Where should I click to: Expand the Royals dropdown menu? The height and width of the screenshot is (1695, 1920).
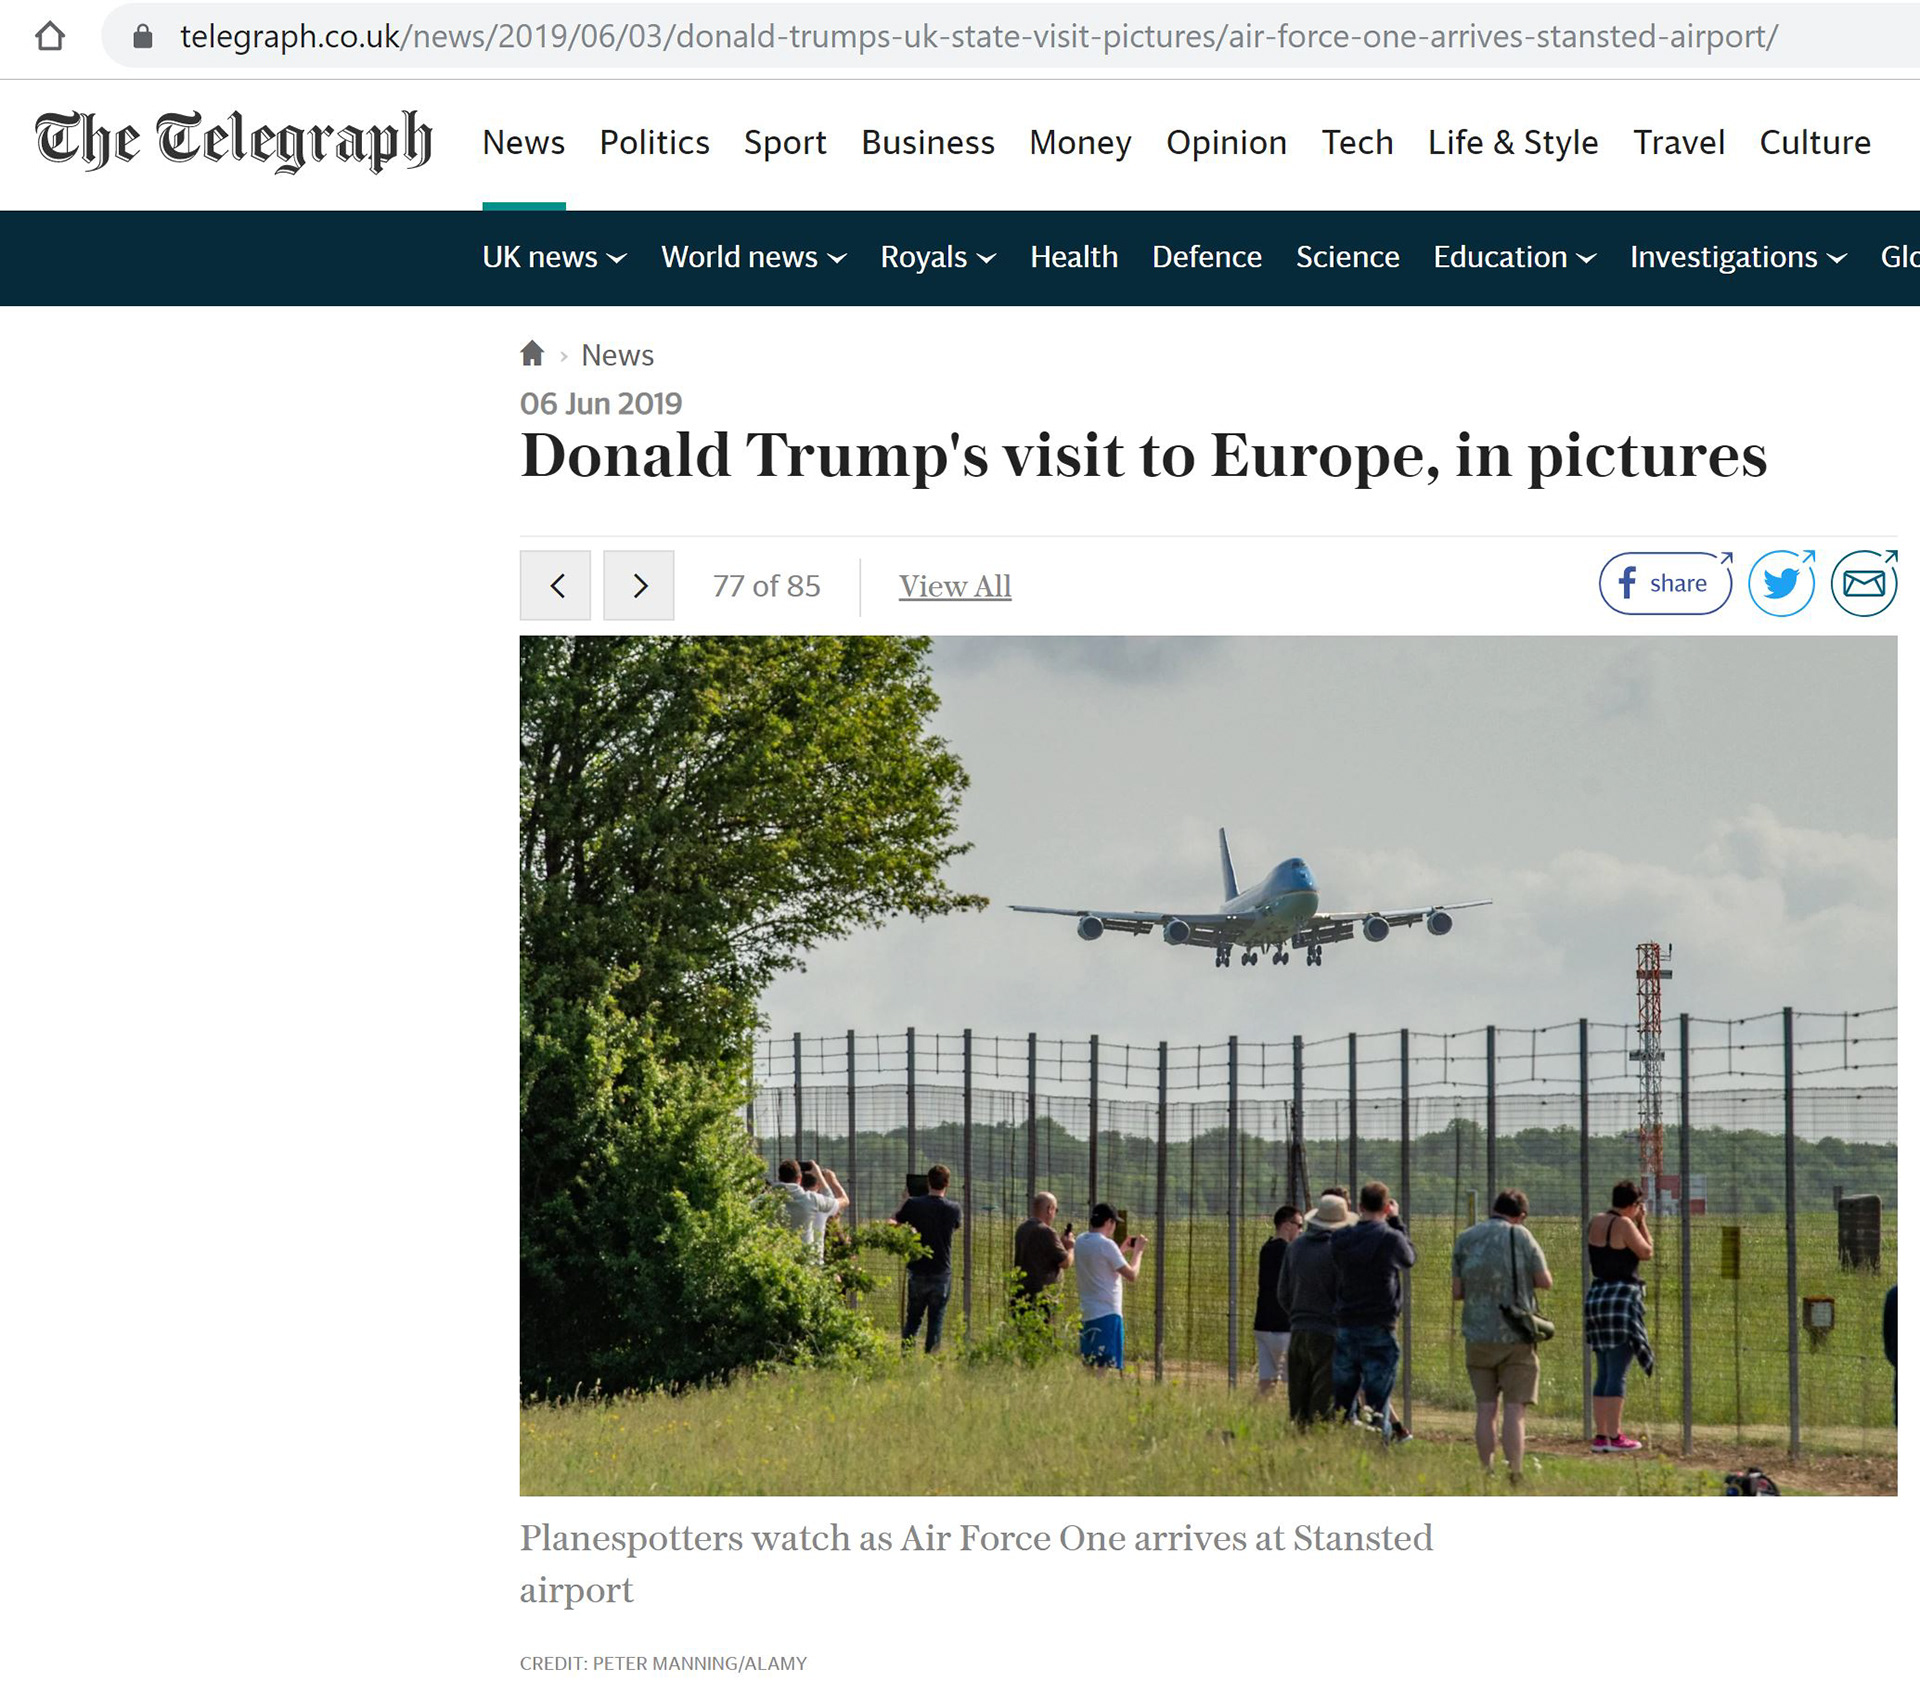click(938, 257)
